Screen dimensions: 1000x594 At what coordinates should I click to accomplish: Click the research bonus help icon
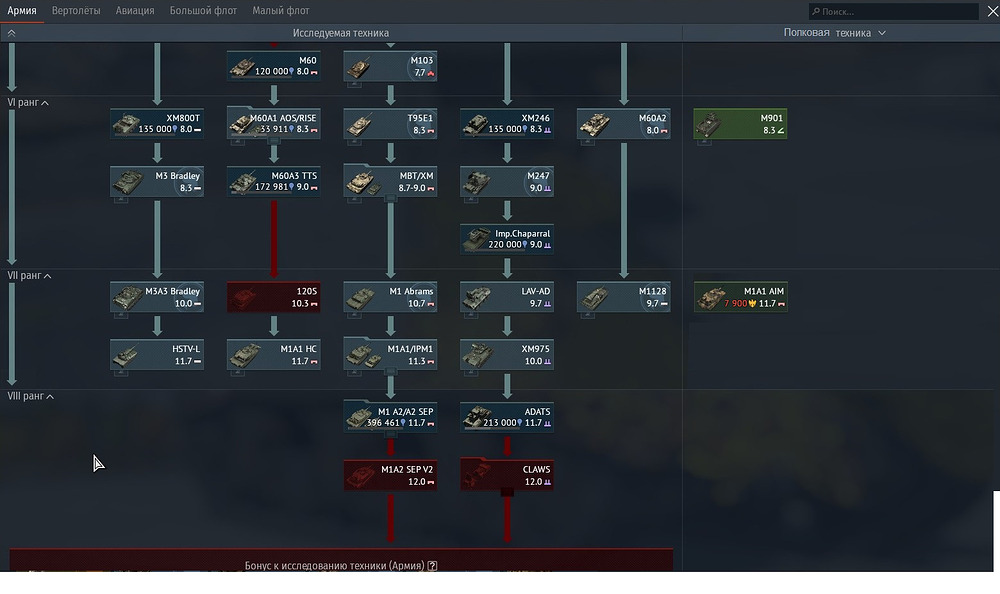[x=432, y=565]
